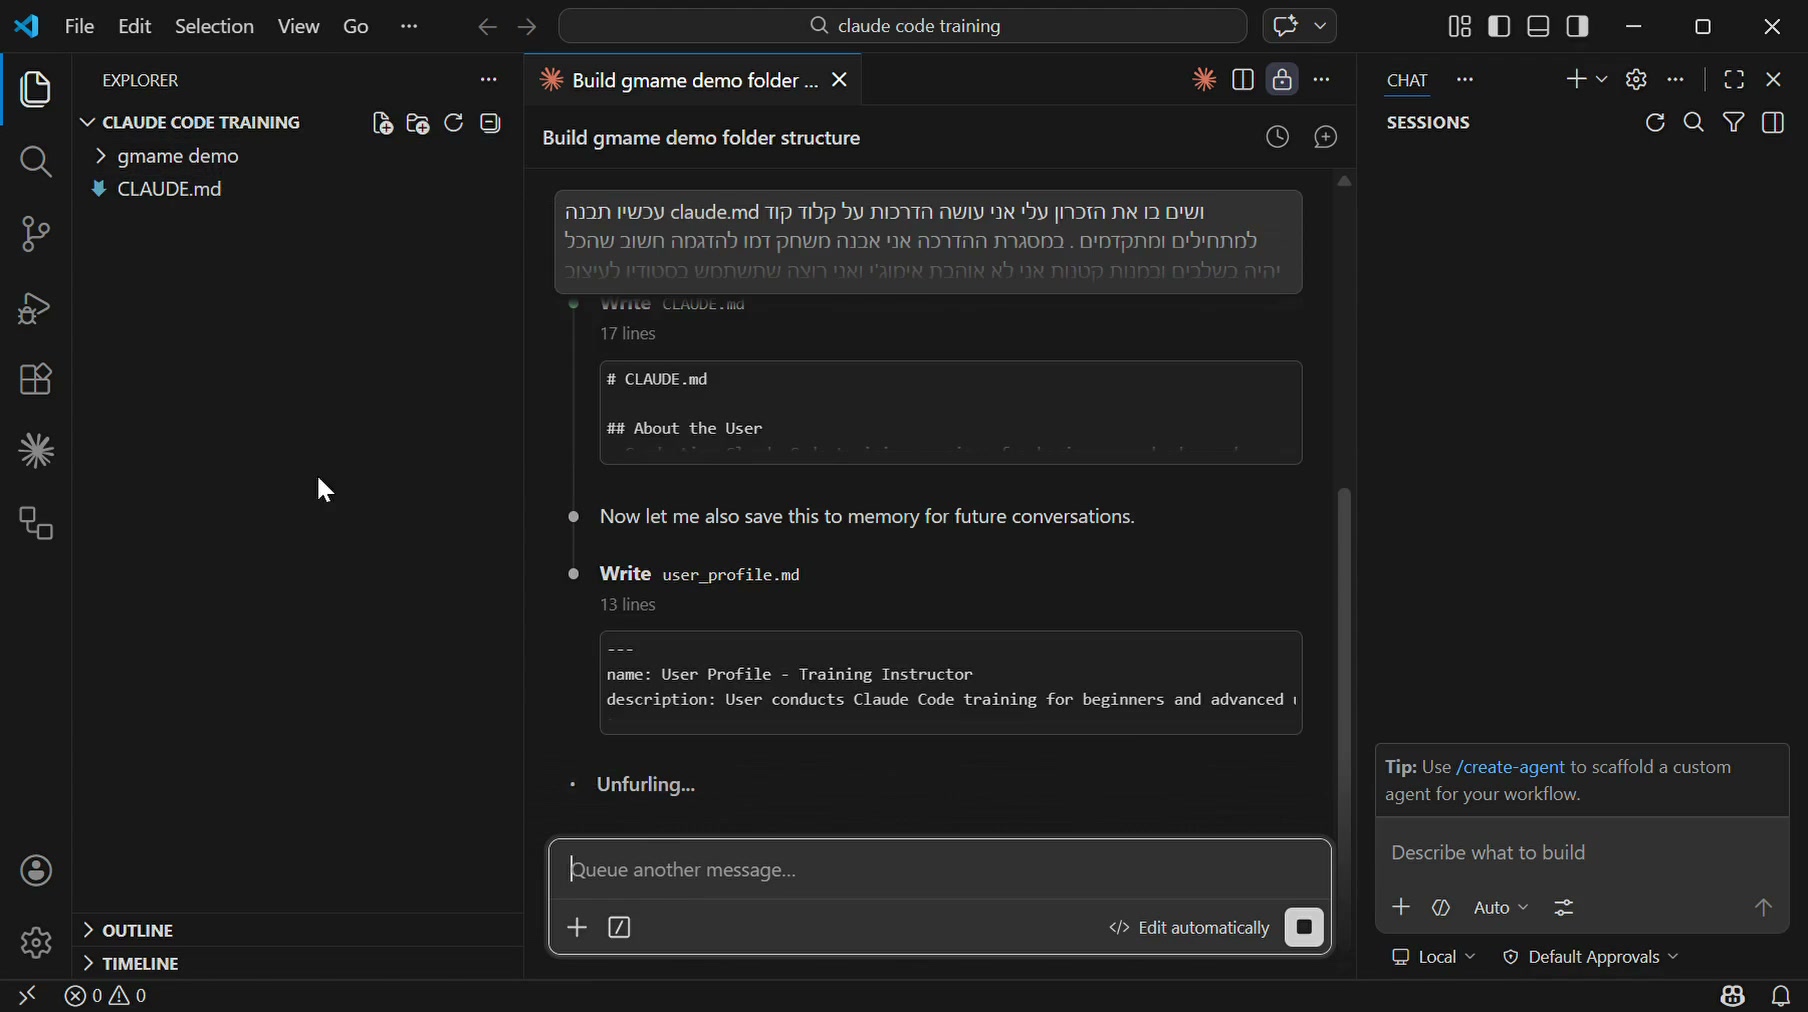The width and height of the screenshot is (1808, 1012).
Task: Refresh the Explorer file tree
Action: pyautogui.click(x=454, y=123)
